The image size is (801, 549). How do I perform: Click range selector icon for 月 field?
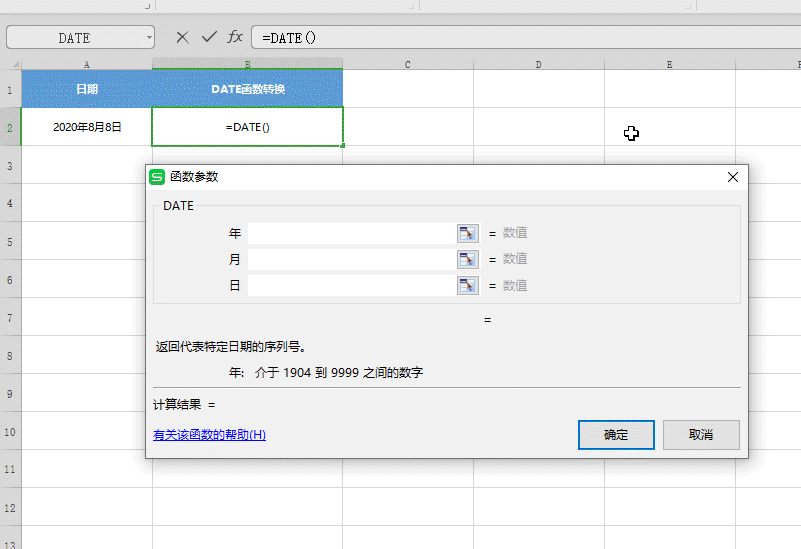pos(467,259)
